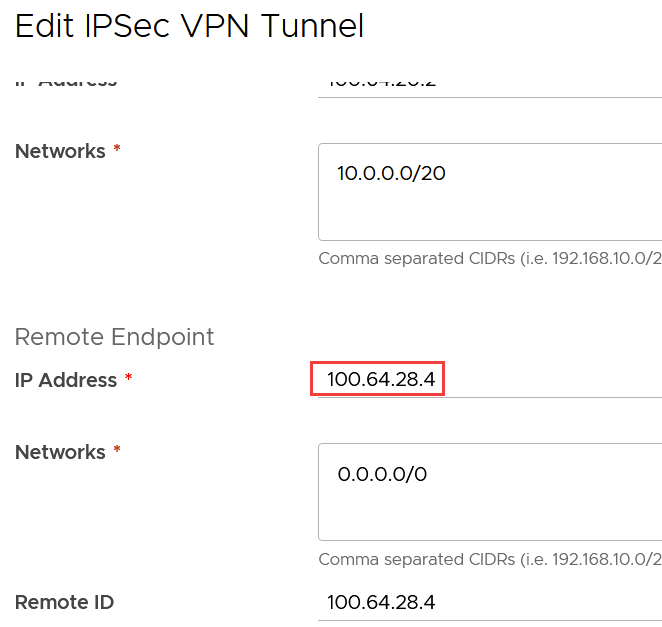Click the Remote Endpoint section heading
This screenshot has height=627, width=662.
pyautogui.click(x=114, y=337)
